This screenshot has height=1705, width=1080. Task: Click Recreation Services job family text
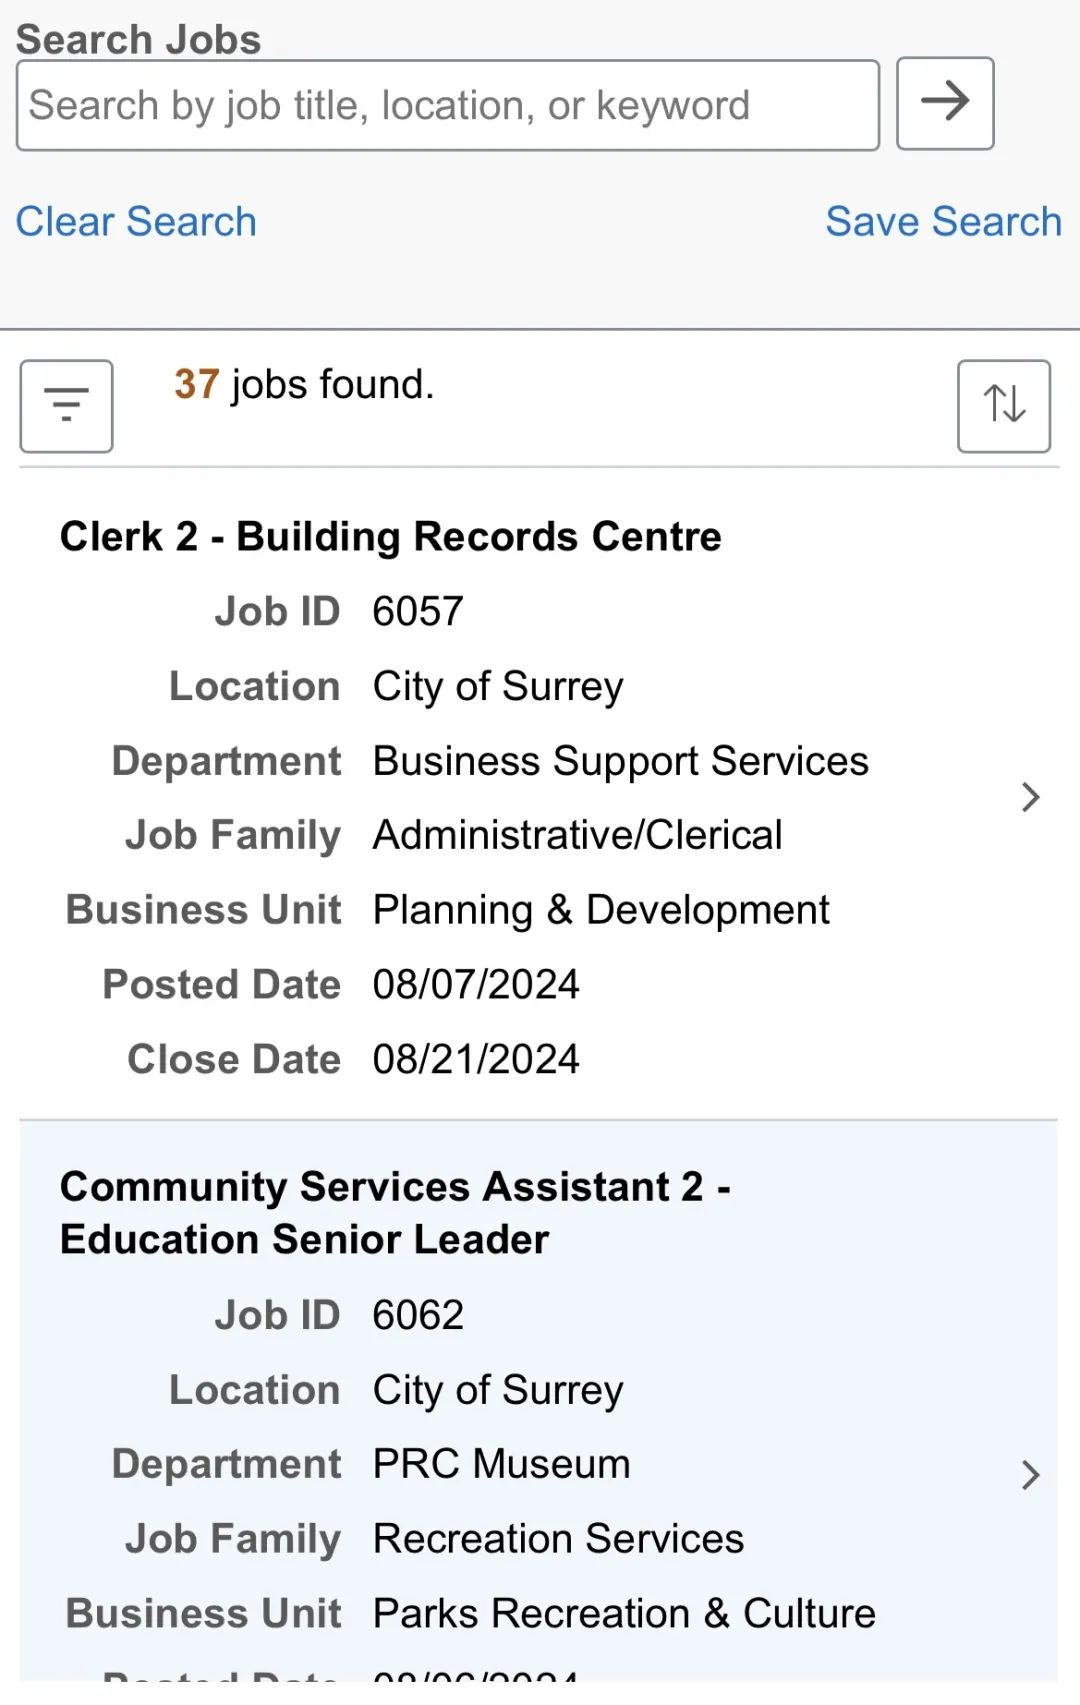coord(559,1538)
